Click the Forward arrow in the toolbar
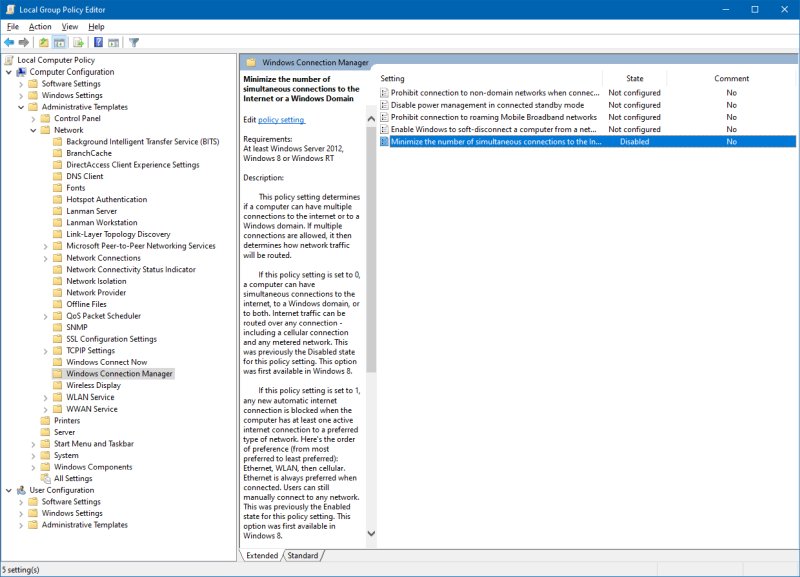 [x=24, y=43]
